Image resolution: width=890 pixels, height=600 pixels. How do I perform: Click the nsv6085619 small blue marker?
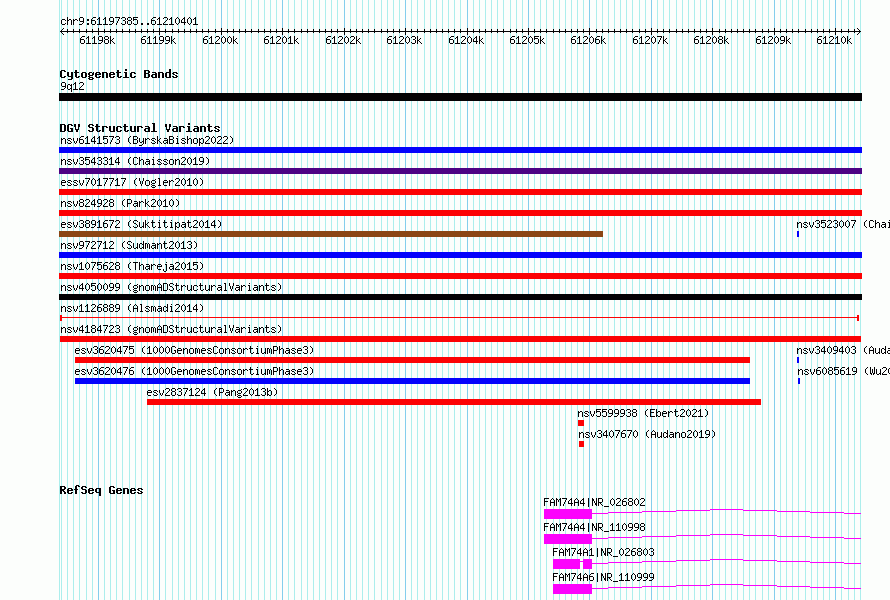click(x=799, y=381)
